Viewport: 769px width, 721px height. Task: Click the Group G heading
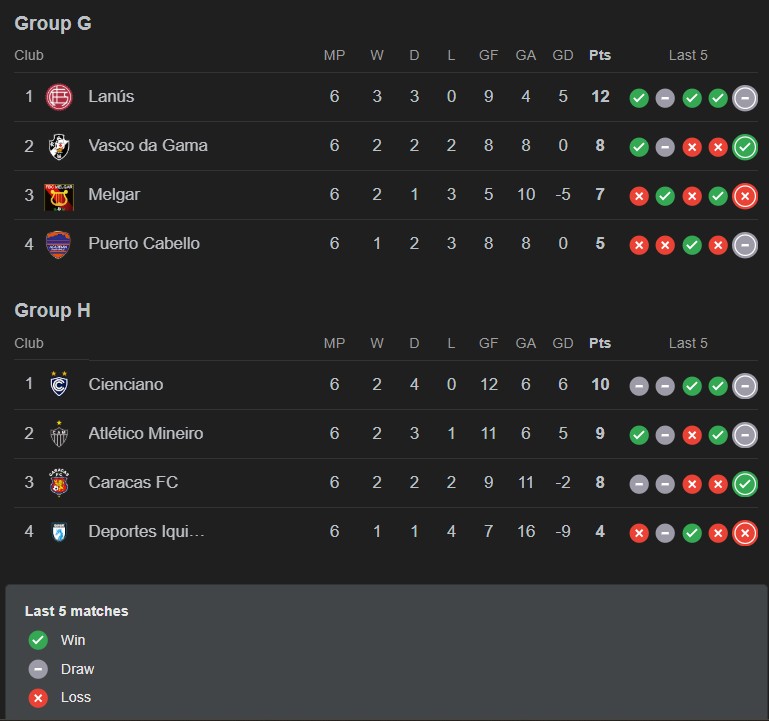pyautogui.click(x=53, y=24)
